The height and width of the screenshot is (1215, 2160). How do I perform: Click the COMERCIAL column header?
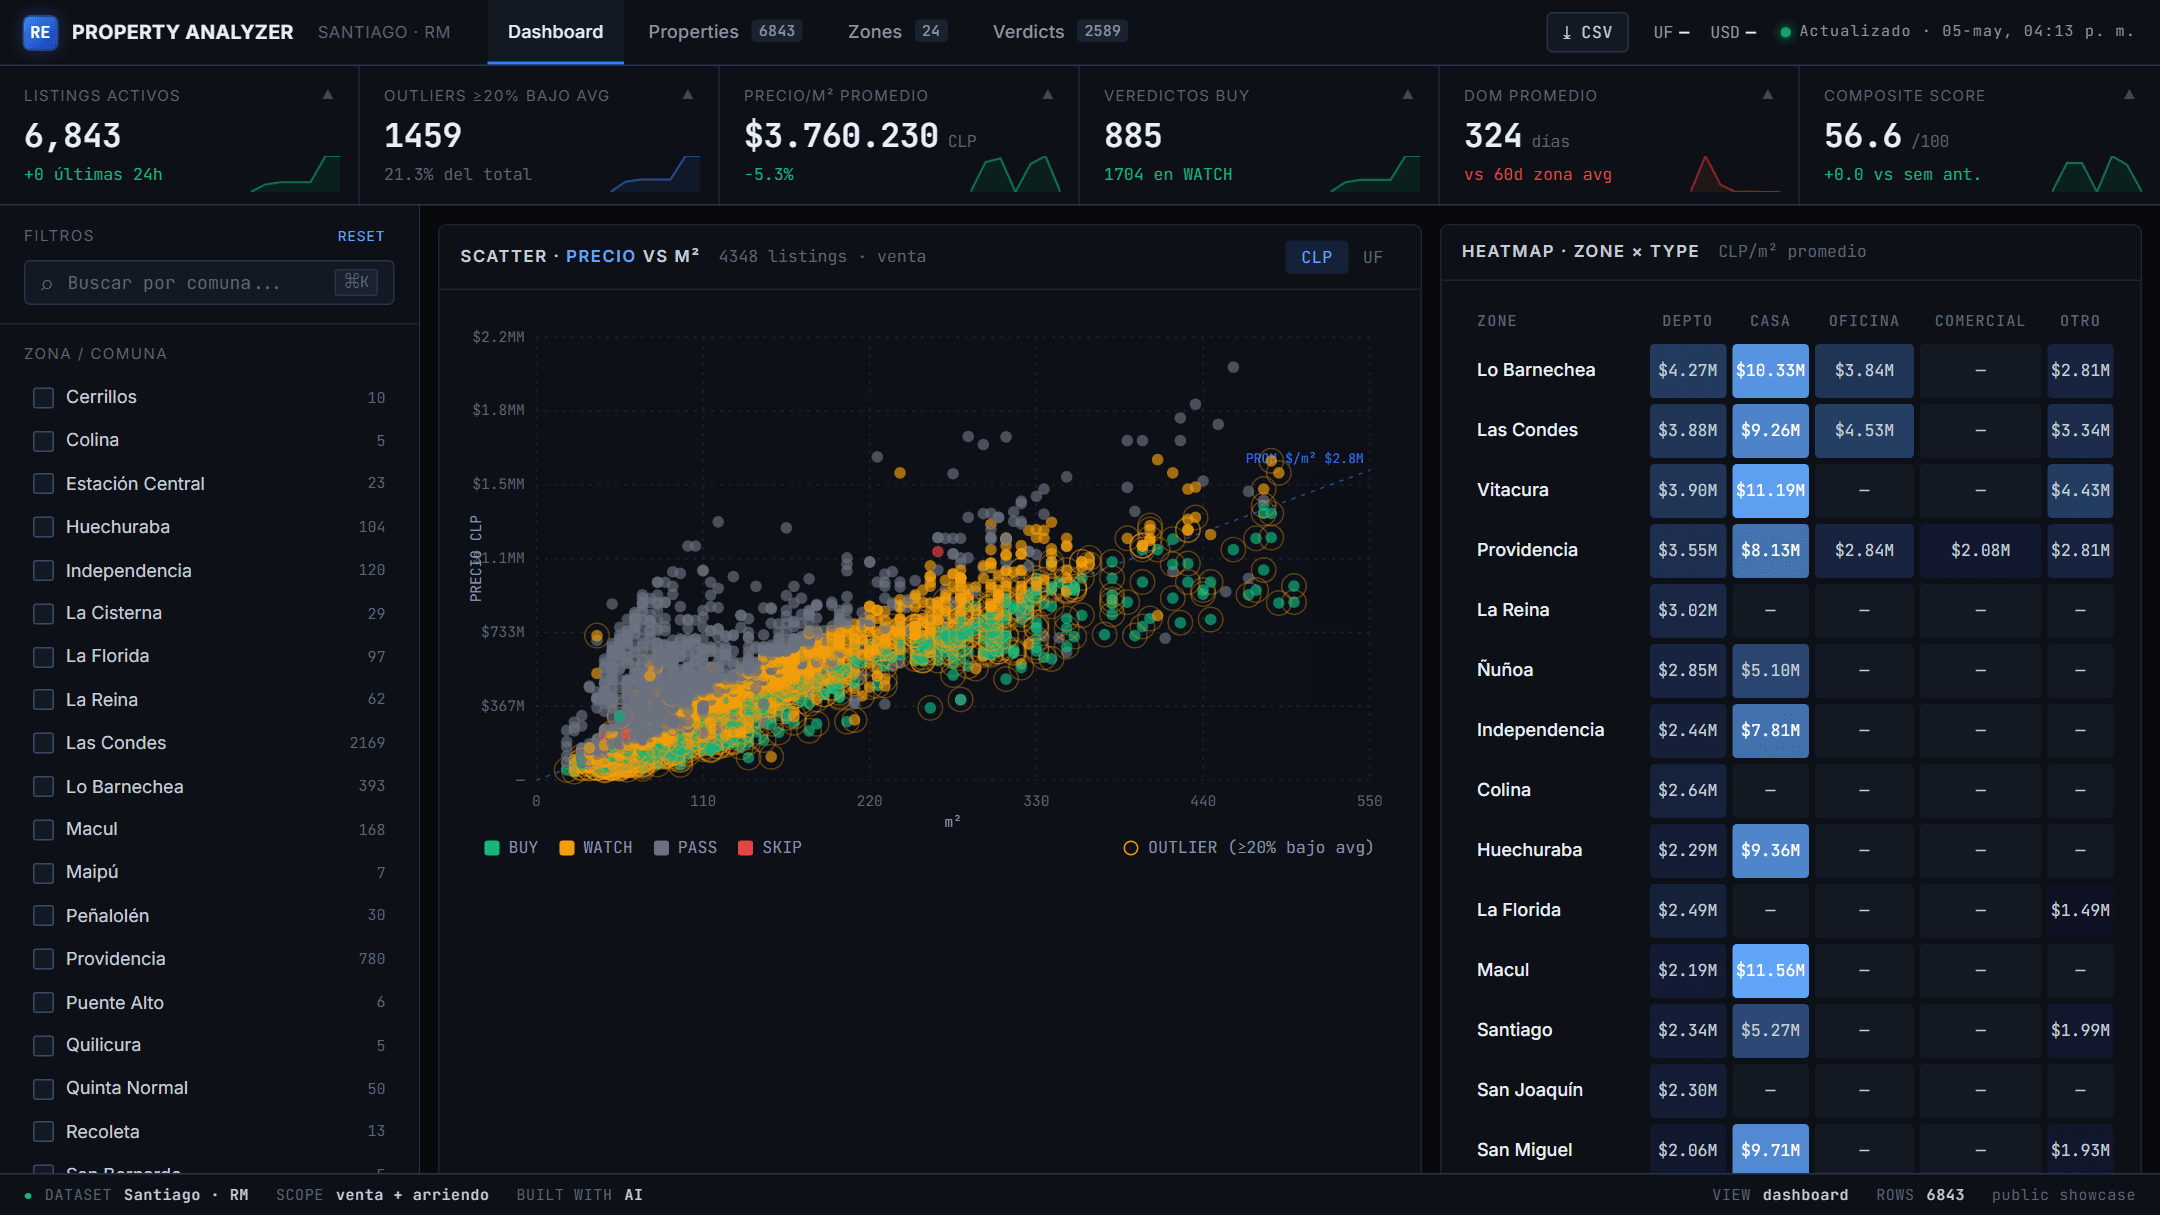pos(1980,321)
